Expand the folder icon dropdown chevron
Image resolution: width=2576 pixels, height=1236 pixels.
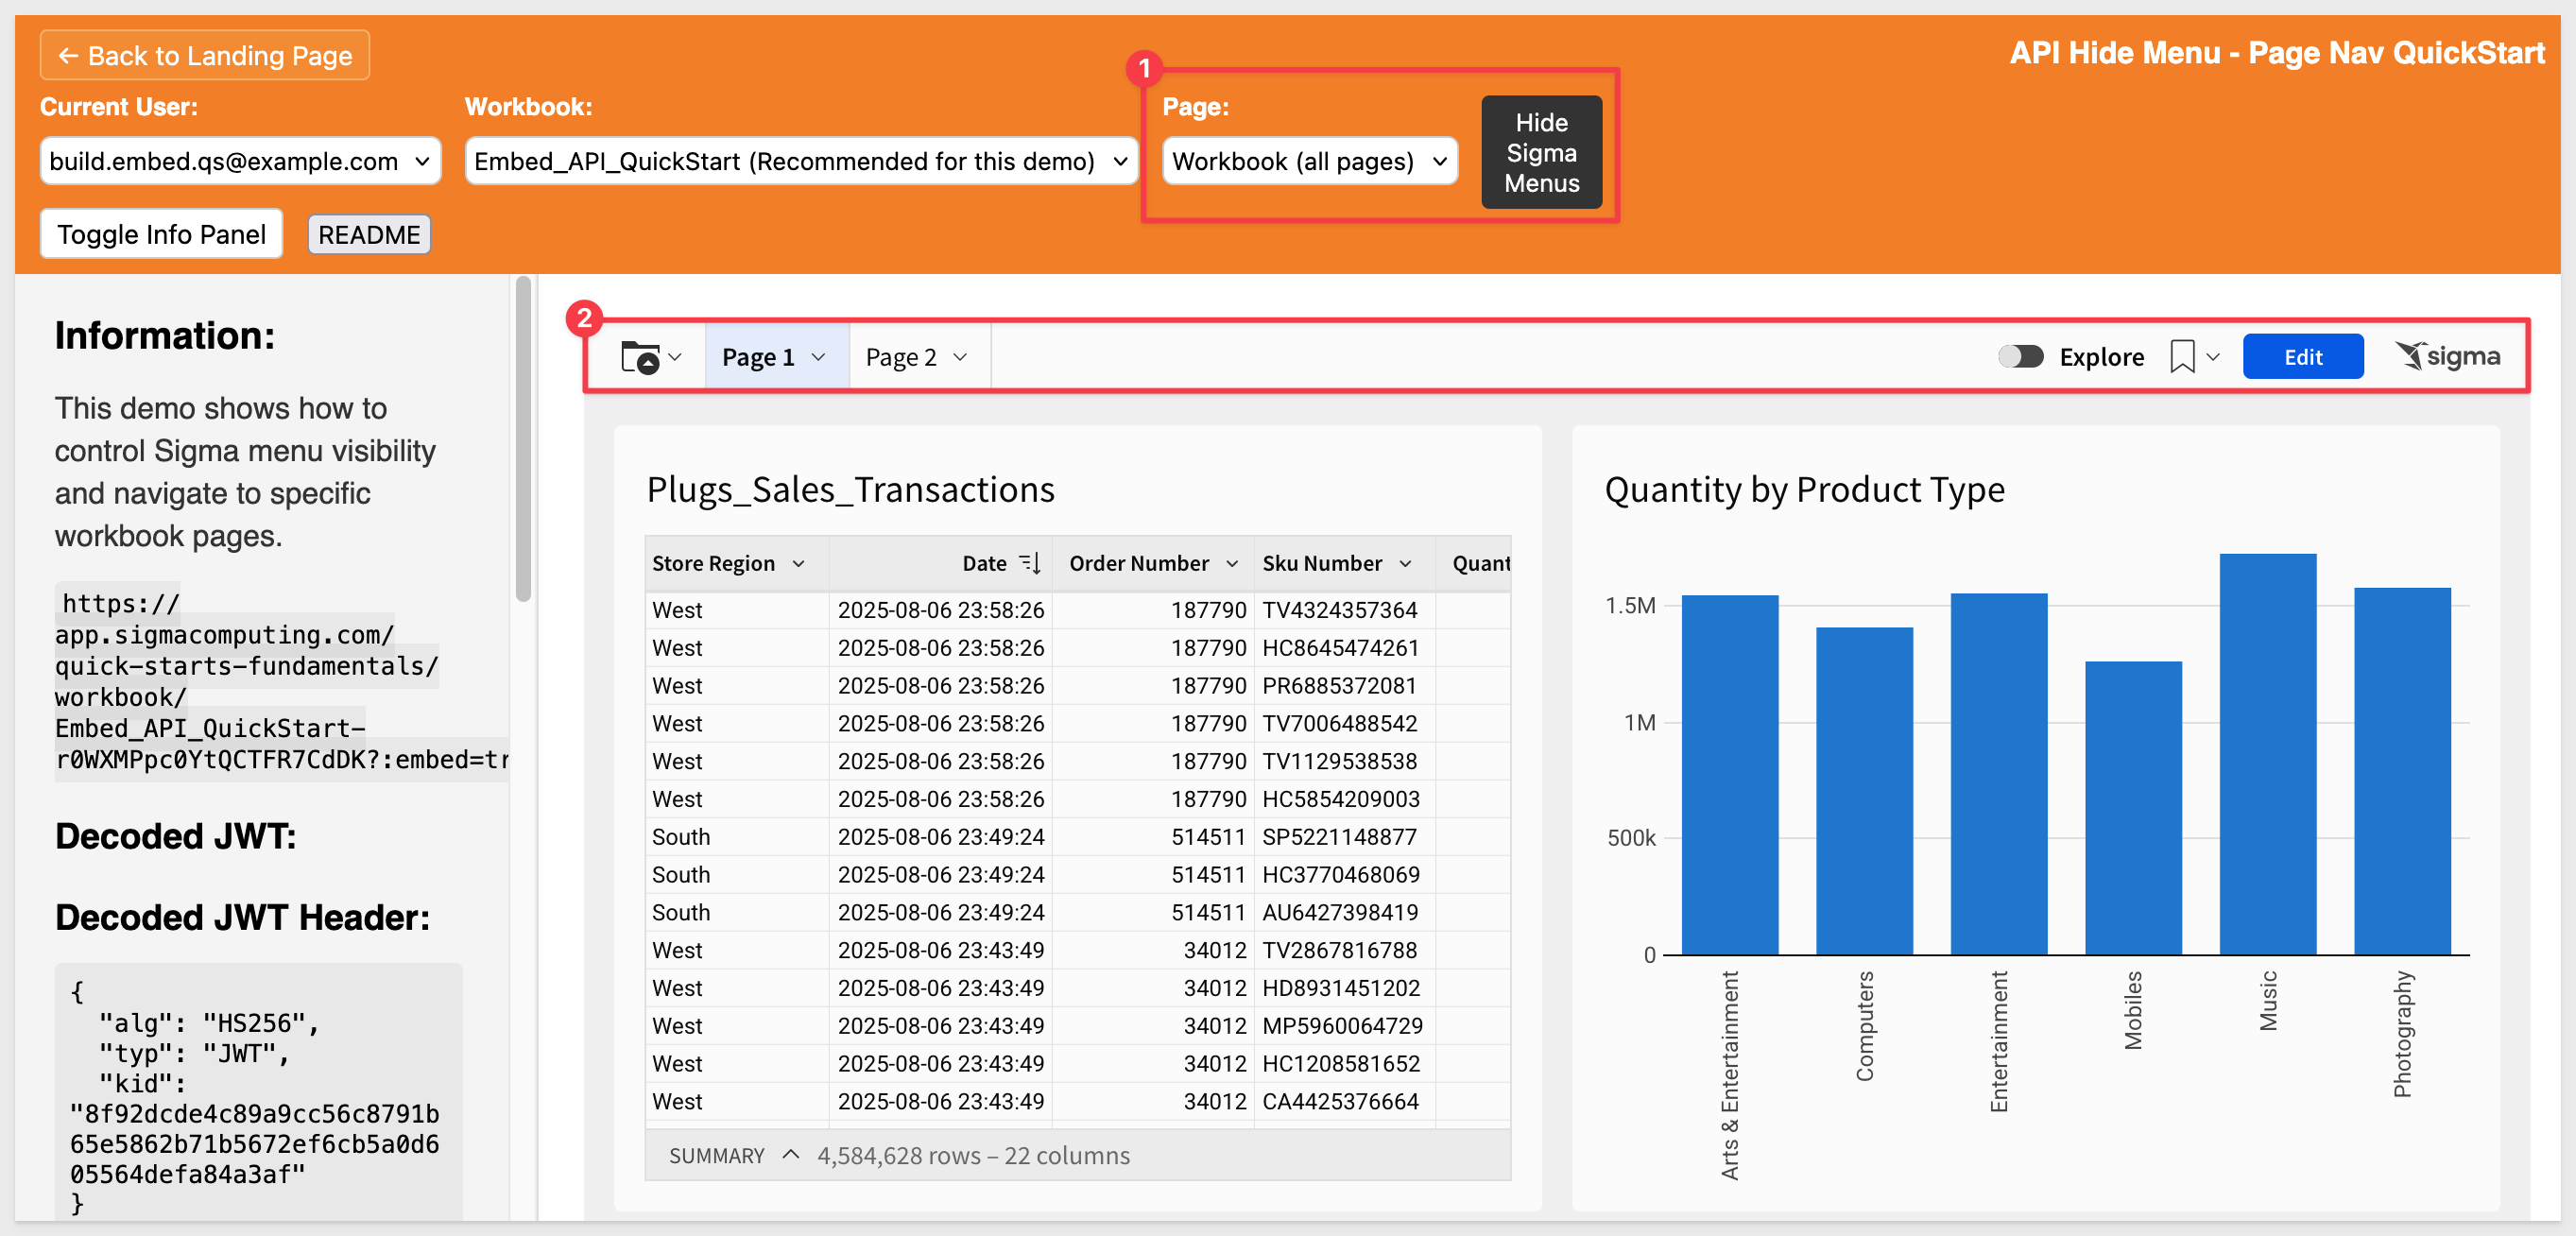(675, 357)
